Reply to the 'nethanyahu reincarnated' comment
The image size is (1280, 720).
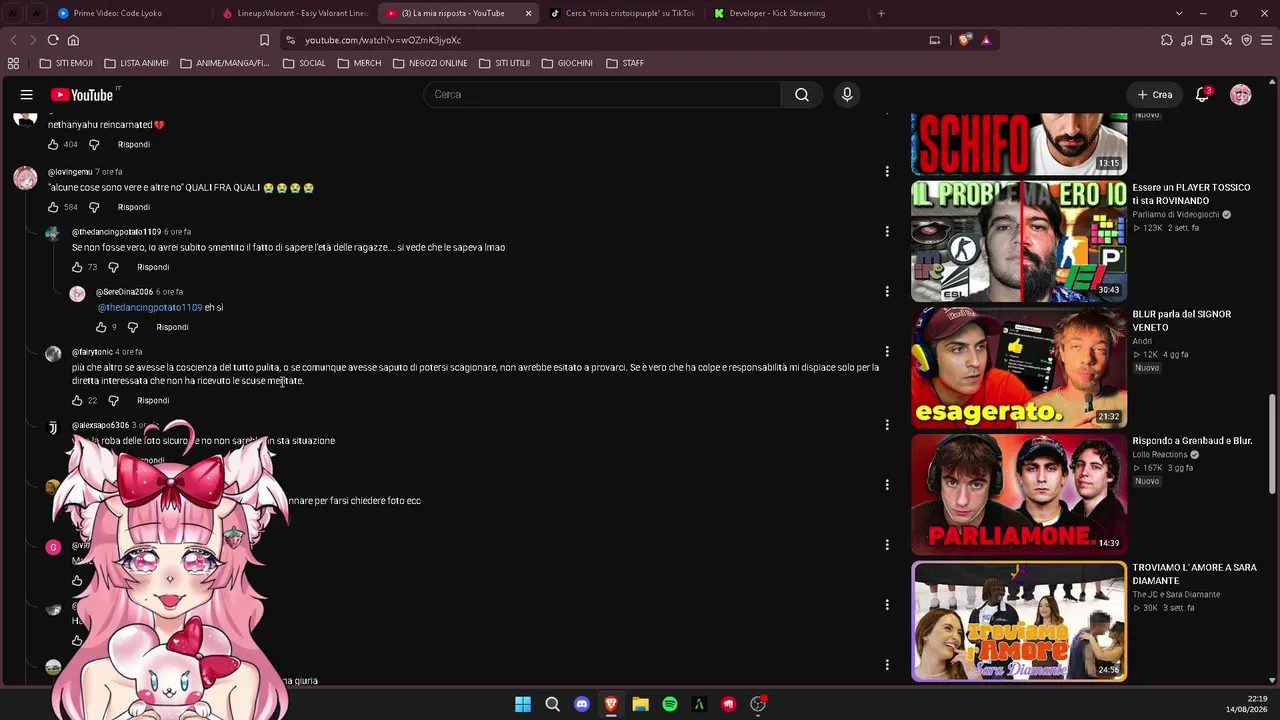point(133,145)
